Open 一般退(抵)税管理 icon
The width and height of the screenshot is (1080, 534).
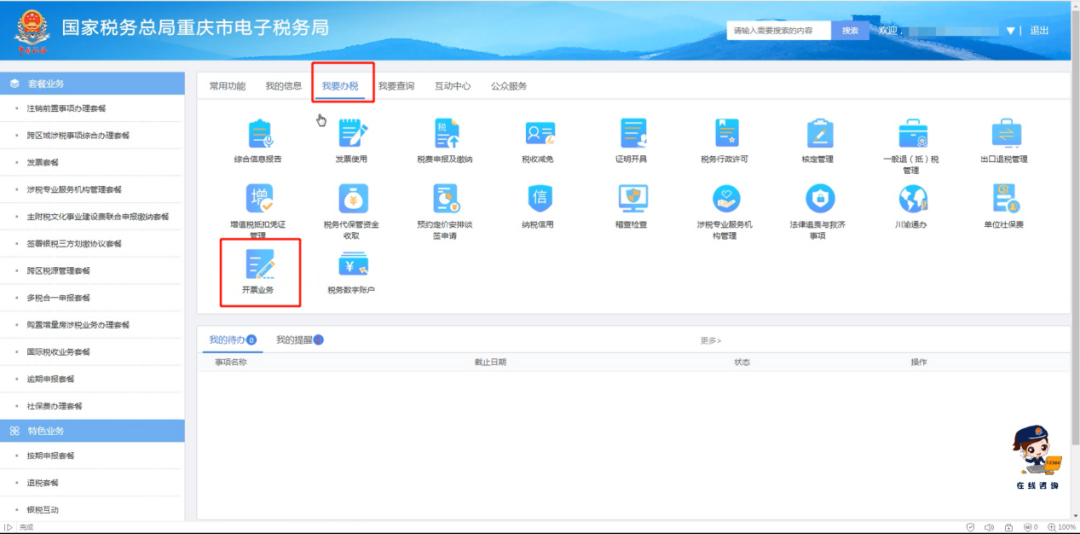[x=913, y=134]
